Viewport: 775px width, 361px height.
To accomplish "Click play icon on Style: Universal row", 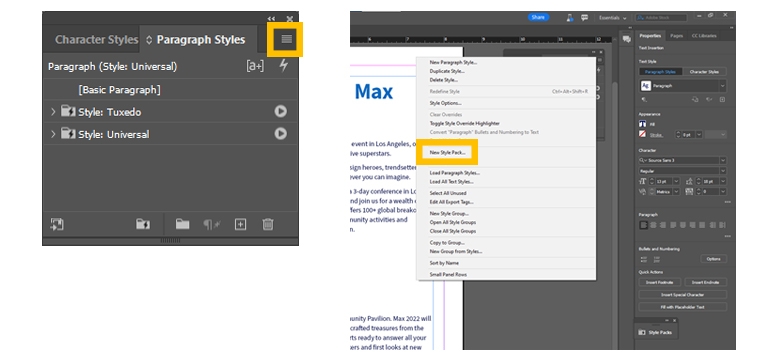I will (x=280, y=134).
